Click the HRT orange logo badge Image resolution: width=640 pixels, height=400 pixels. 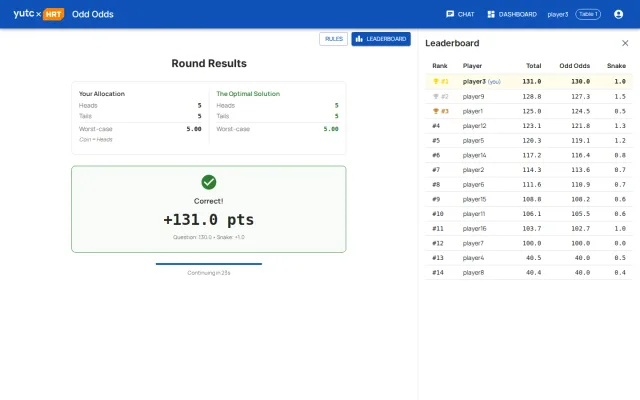[x=53, y=14]
